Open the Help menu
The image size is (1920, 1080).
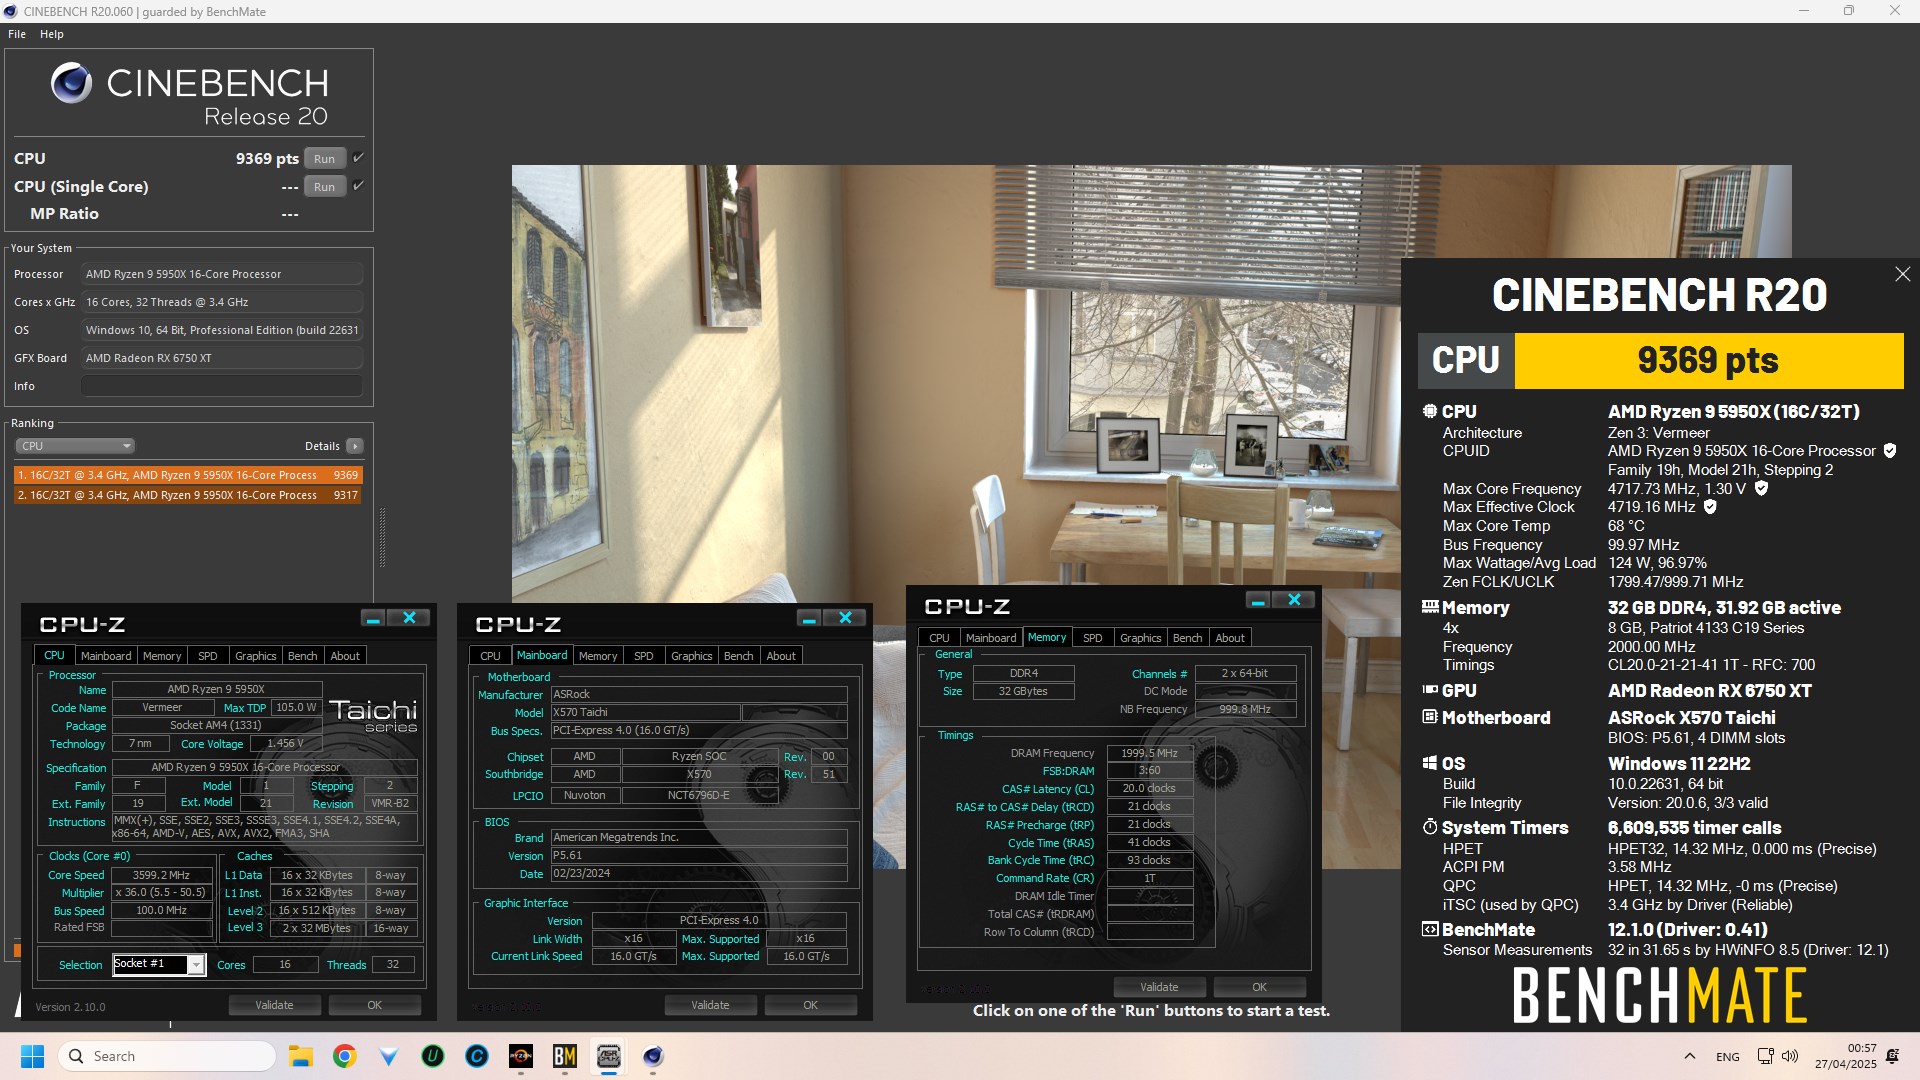click(x=52, y=34)
